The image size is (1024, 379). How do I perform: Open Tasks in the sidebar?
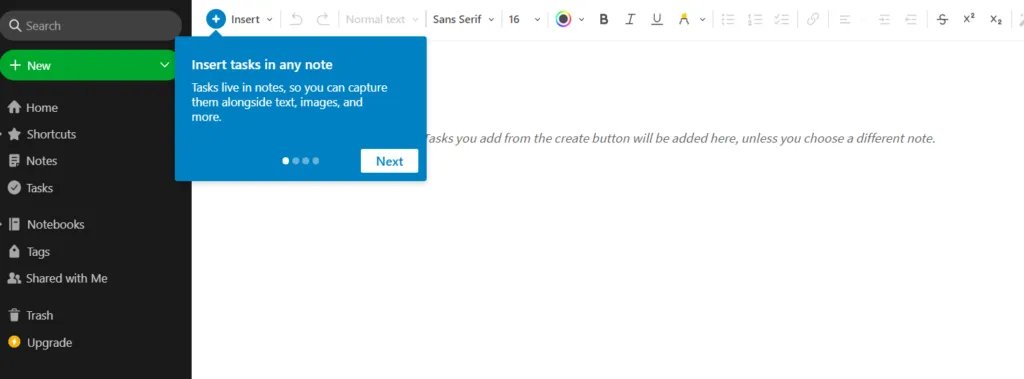tap(39, 188)
